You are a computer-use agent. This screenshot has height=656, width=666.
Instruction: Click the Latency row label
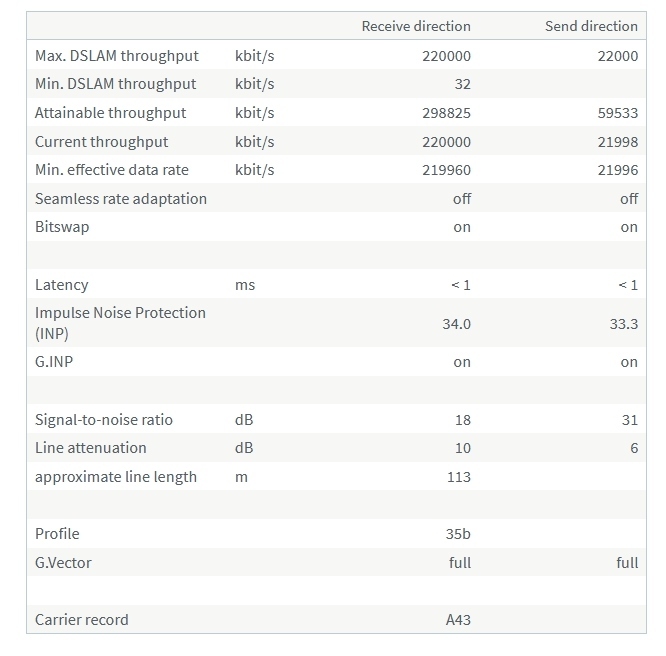coord(62,285)
